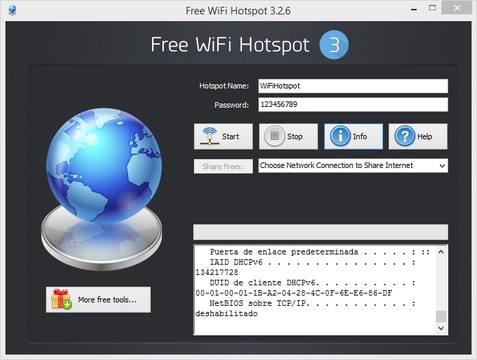Click the Stop square icon
This screenshot has width=477, height=360.
(274, 136)
